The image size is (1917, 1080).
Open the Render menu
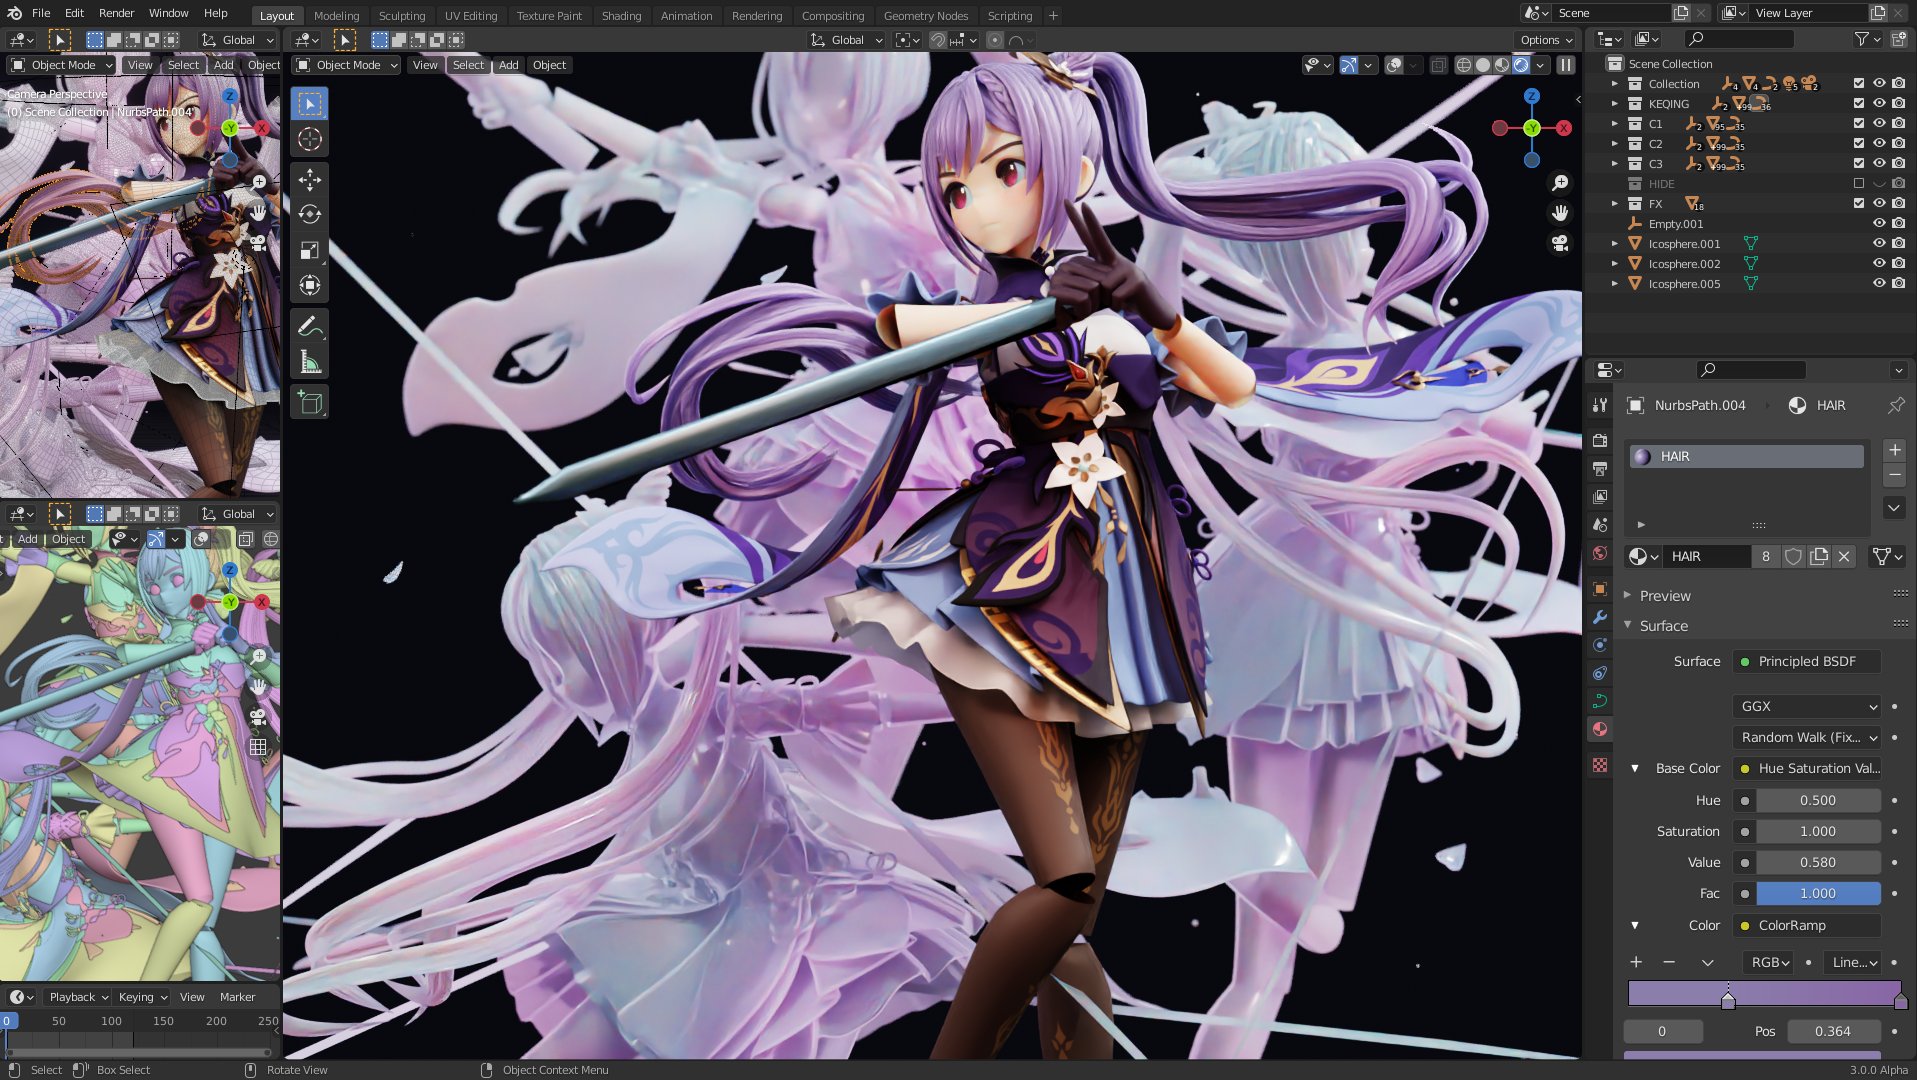tap(116, 13)
